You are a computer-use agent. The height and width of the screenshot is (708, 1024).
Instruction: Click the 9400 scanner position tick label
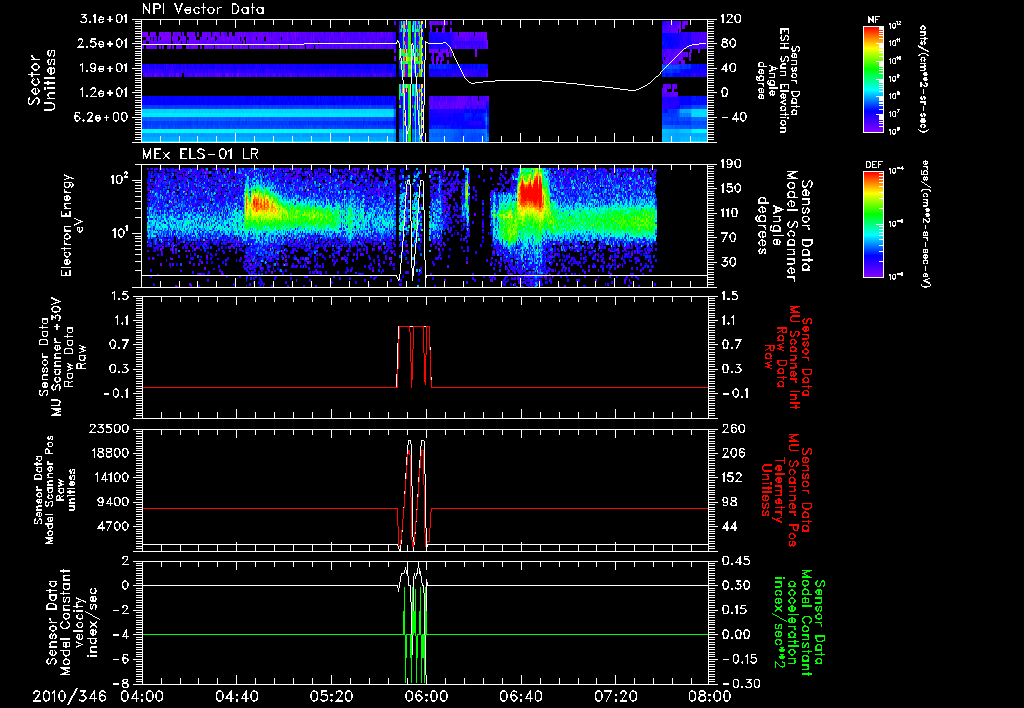pyautogui.click(x=114, y=502)
